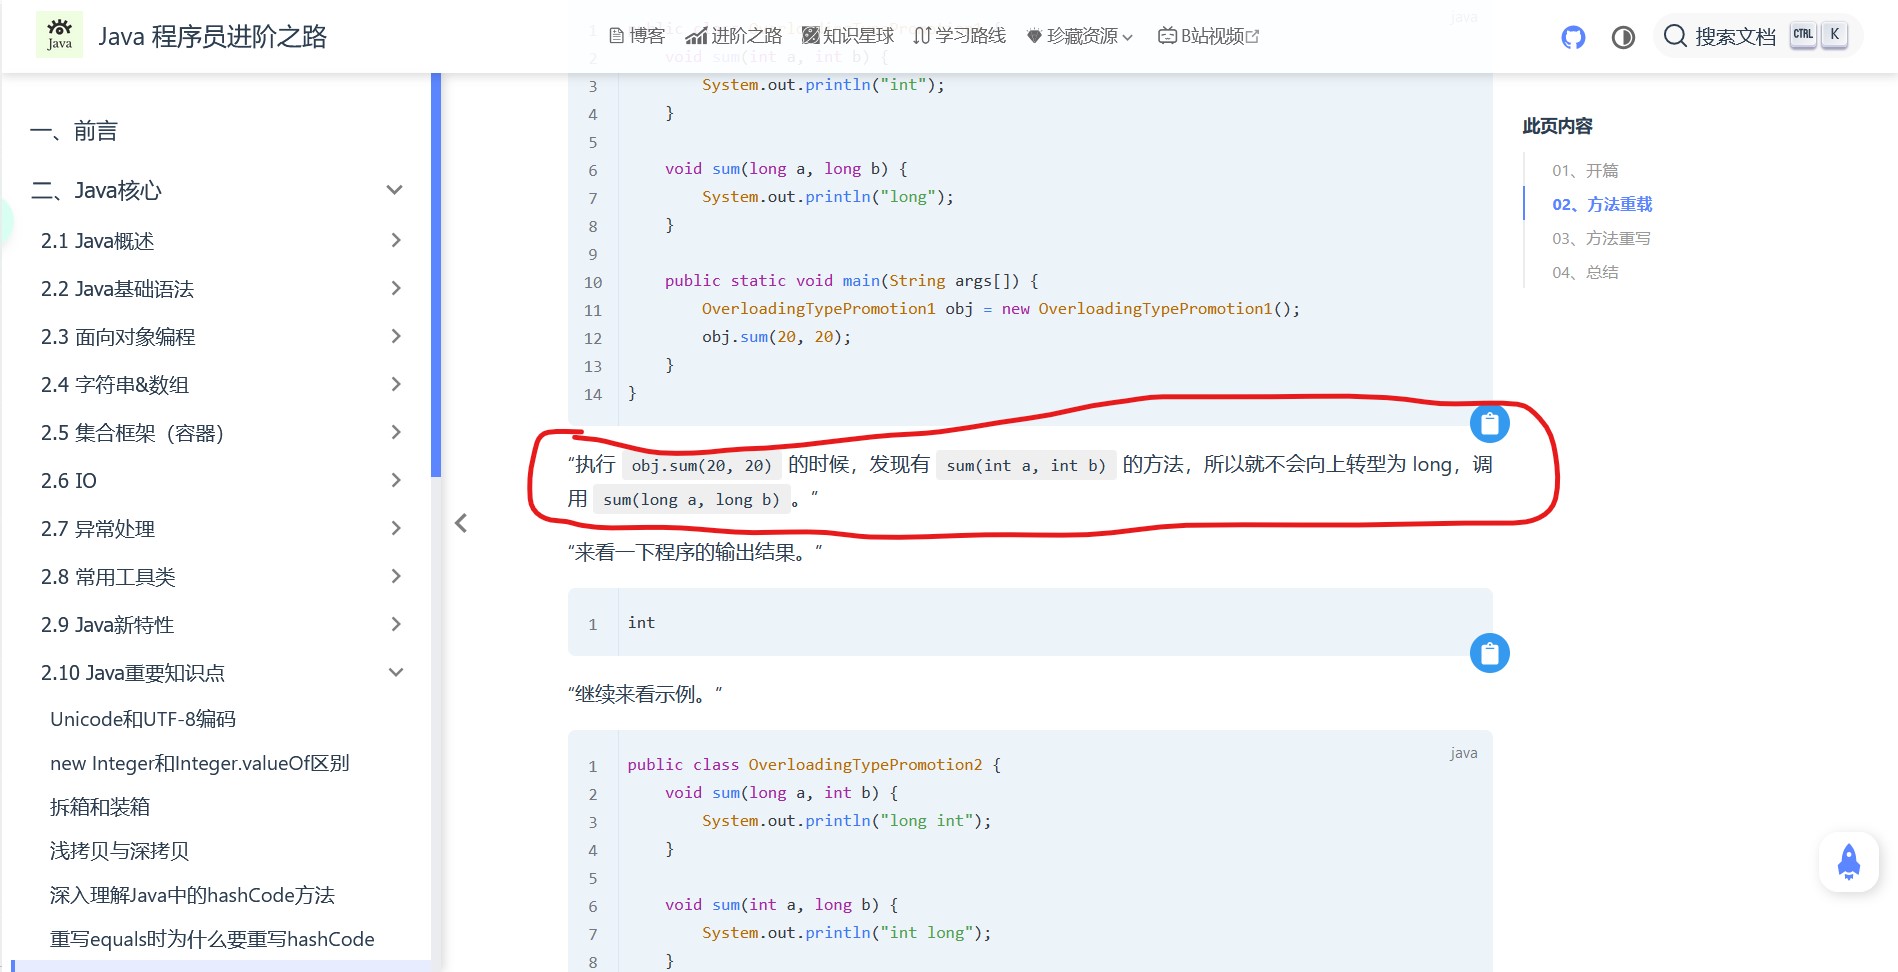Click the 此页内容 heading
Image resolution: width=1898 pixels, height=972 pixels.
(1557, 126)
